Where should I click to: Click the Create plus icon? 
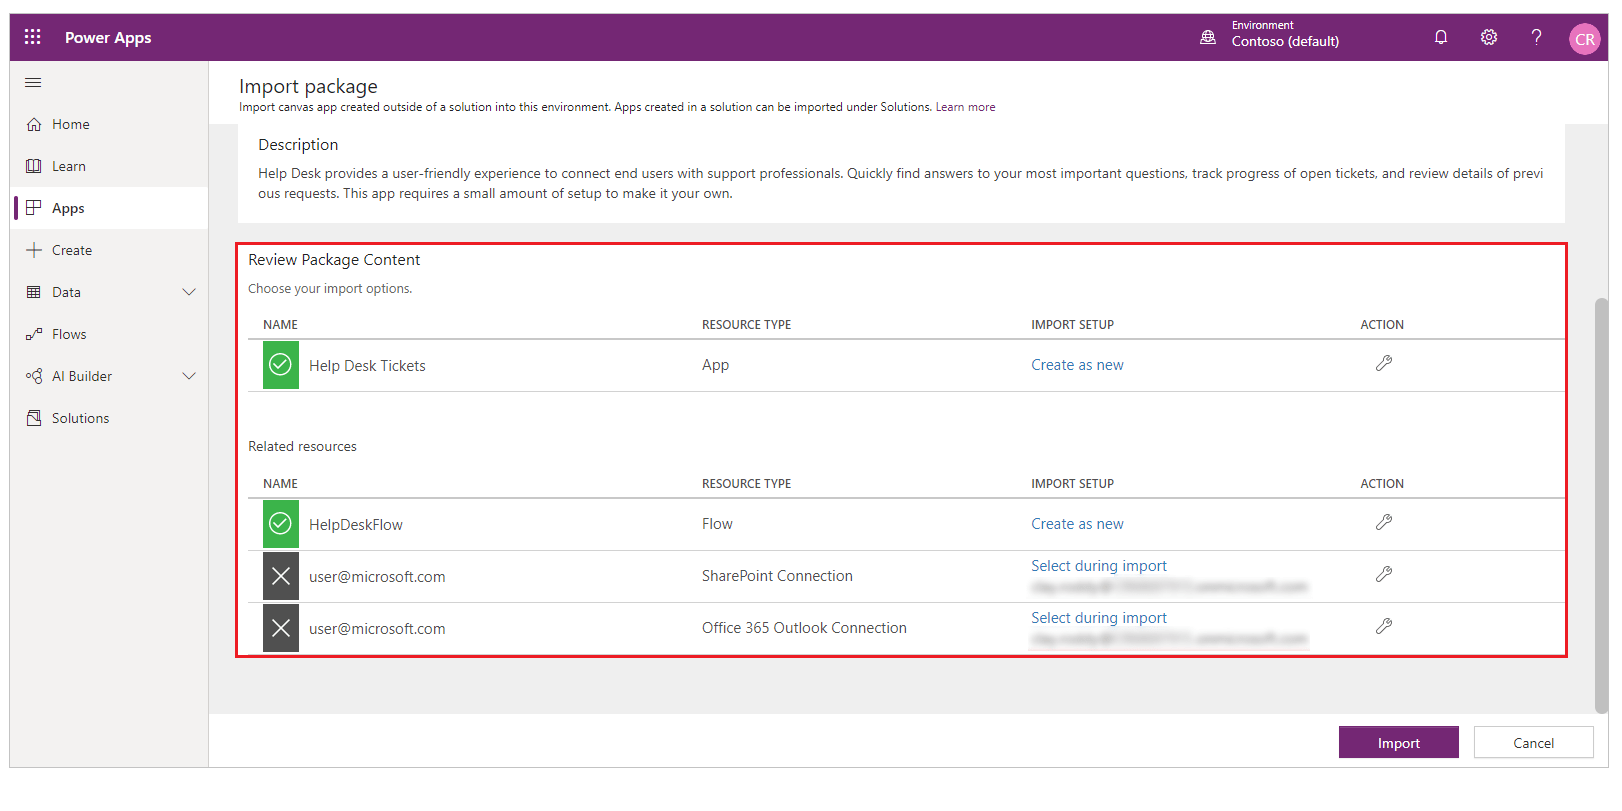pos(34,250)
